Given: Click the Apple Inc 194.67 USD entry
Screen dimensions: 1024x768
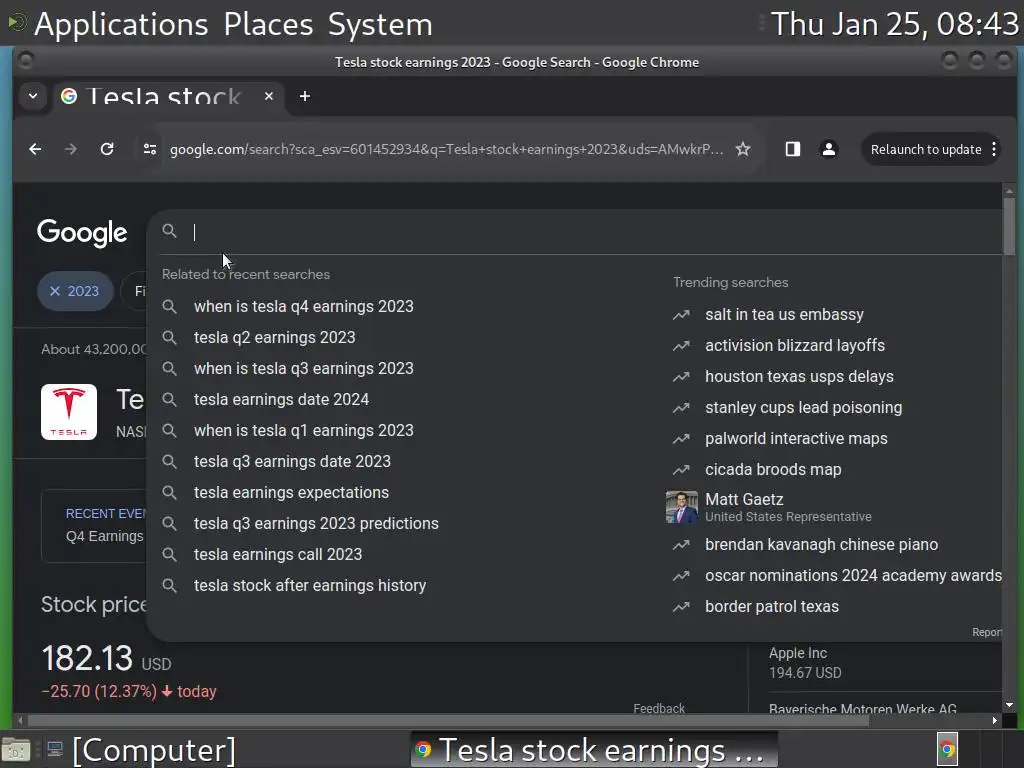Looking at the screenshot, I should click(805, 663).
